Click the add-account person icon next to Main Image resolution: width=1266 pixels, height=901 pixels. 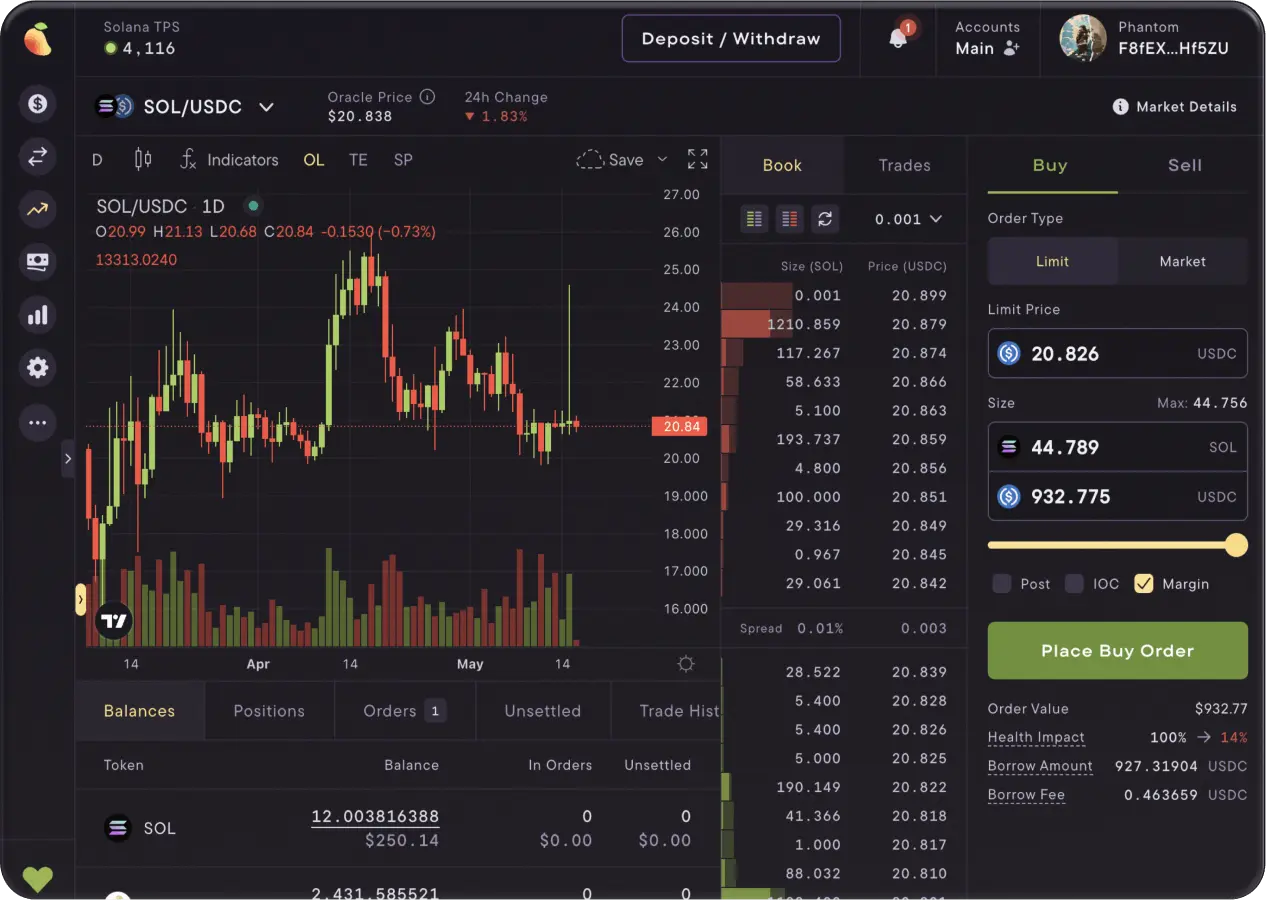click(1011, 48)
